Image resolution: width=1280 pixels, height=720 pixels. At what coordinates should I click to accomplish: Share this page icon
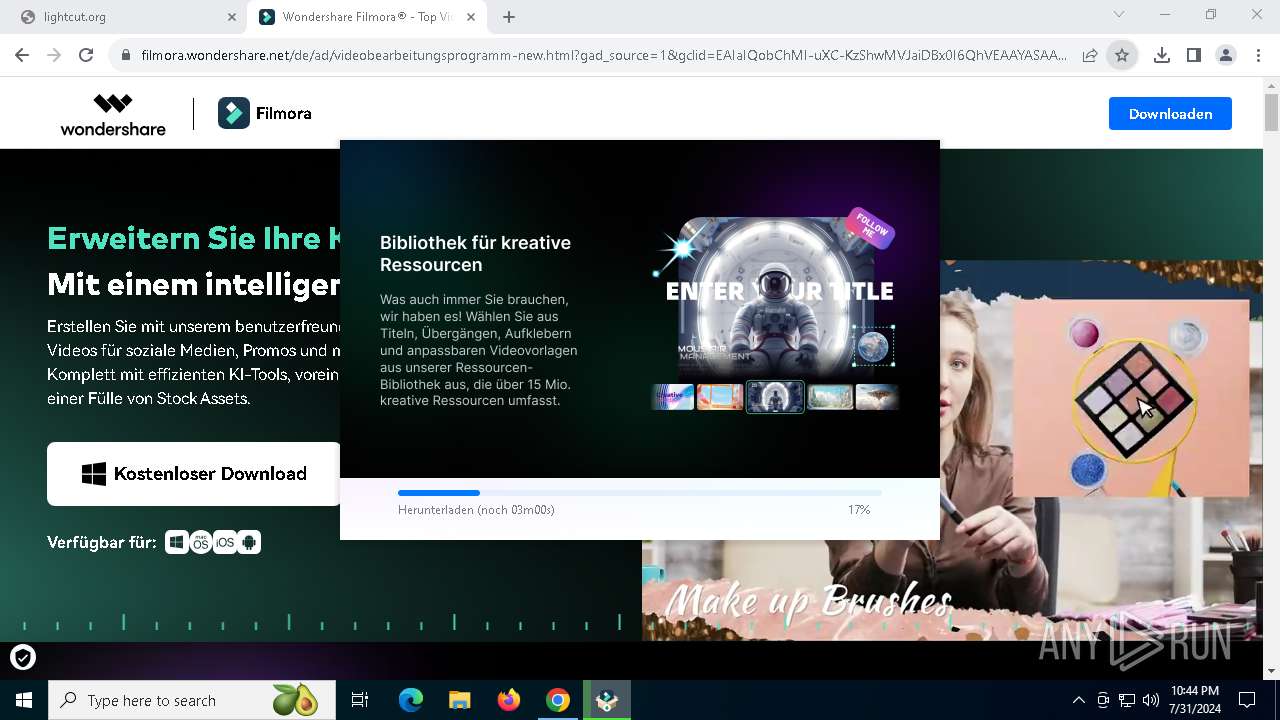1090,56
